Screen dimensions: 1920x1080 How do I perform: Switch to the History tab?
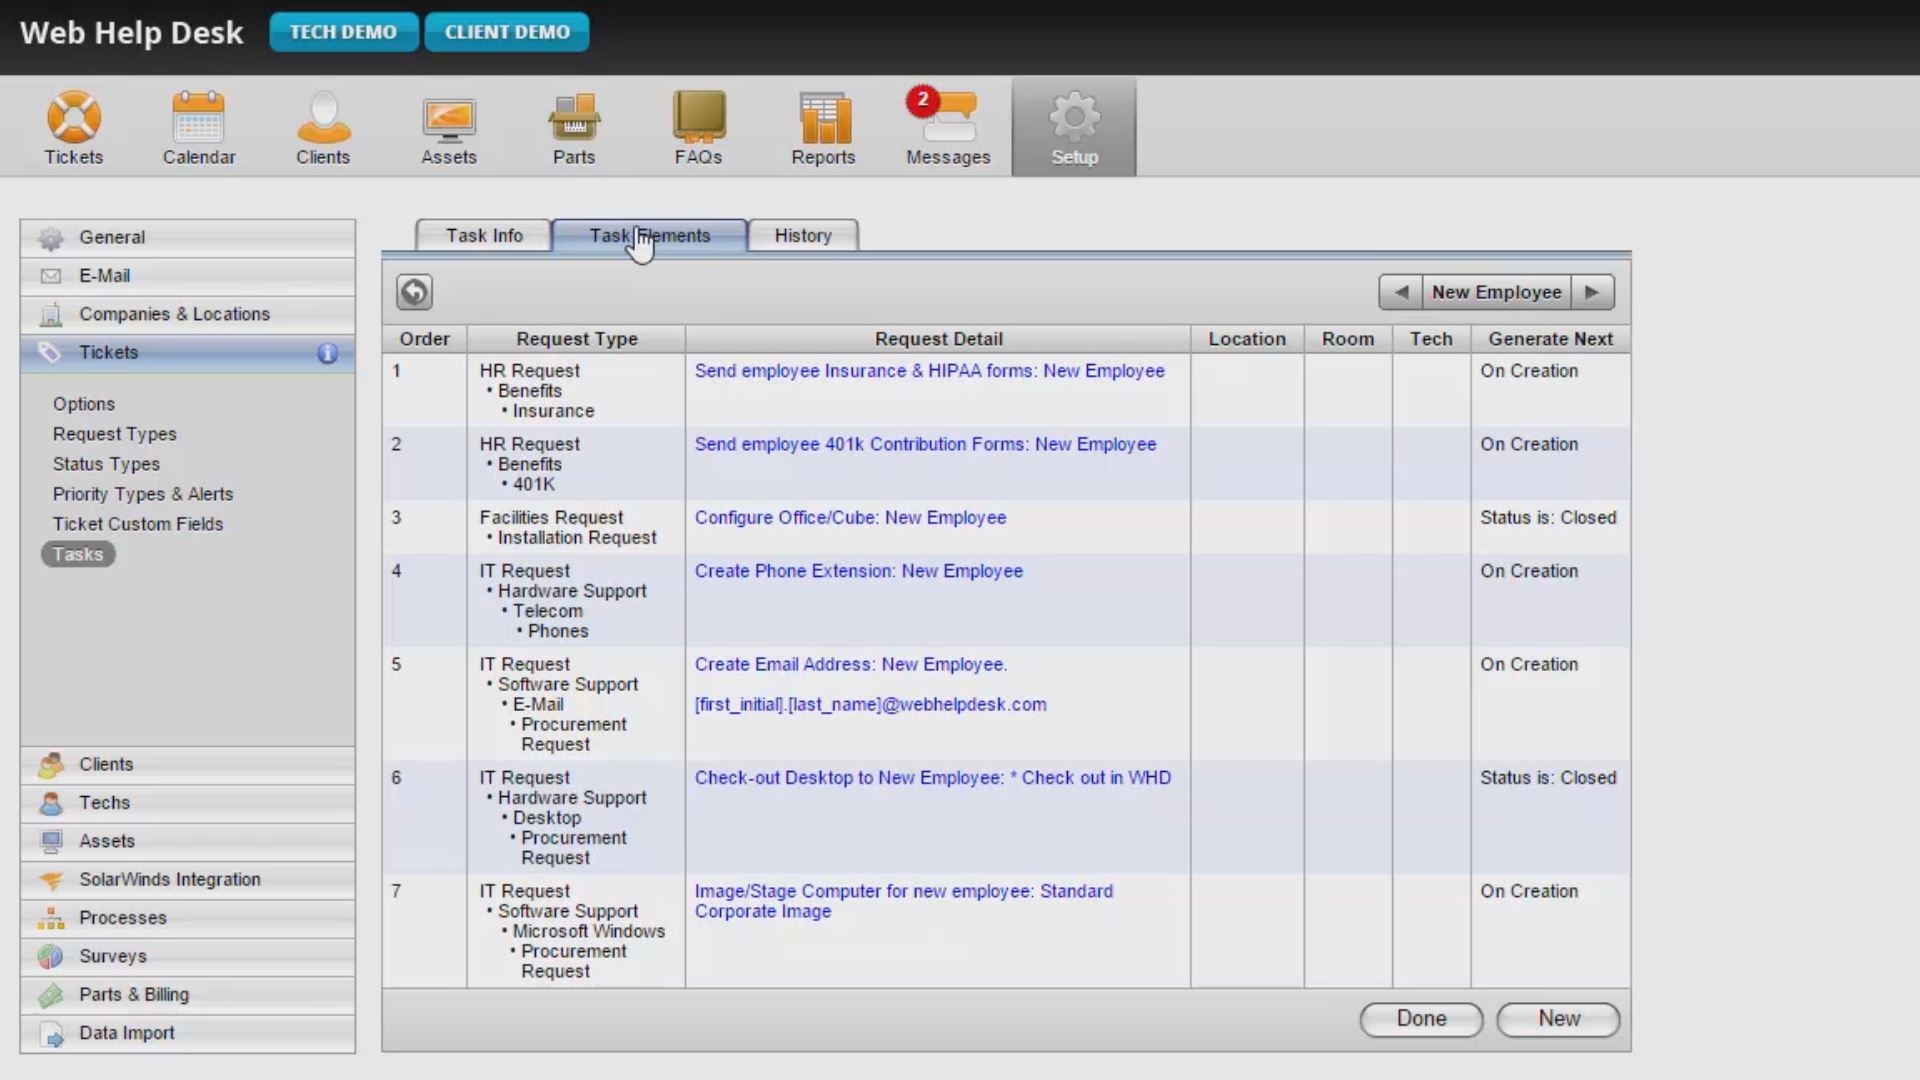click(x=802, y=235)
